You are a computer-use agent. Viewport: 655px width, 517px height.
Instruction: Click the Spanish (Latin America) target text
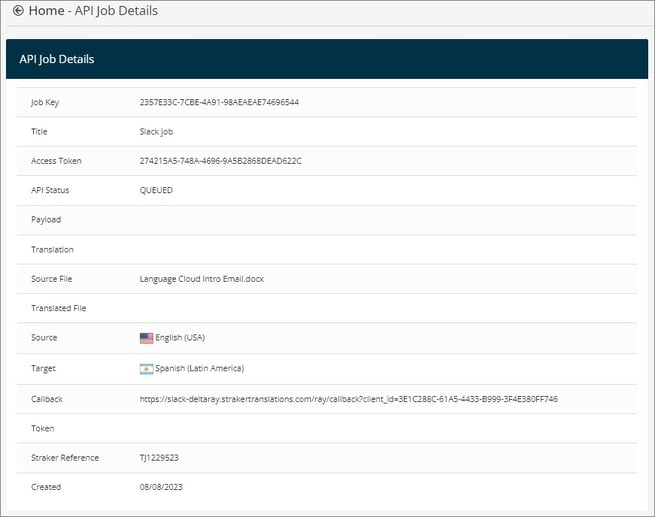(x=200, y=368)
